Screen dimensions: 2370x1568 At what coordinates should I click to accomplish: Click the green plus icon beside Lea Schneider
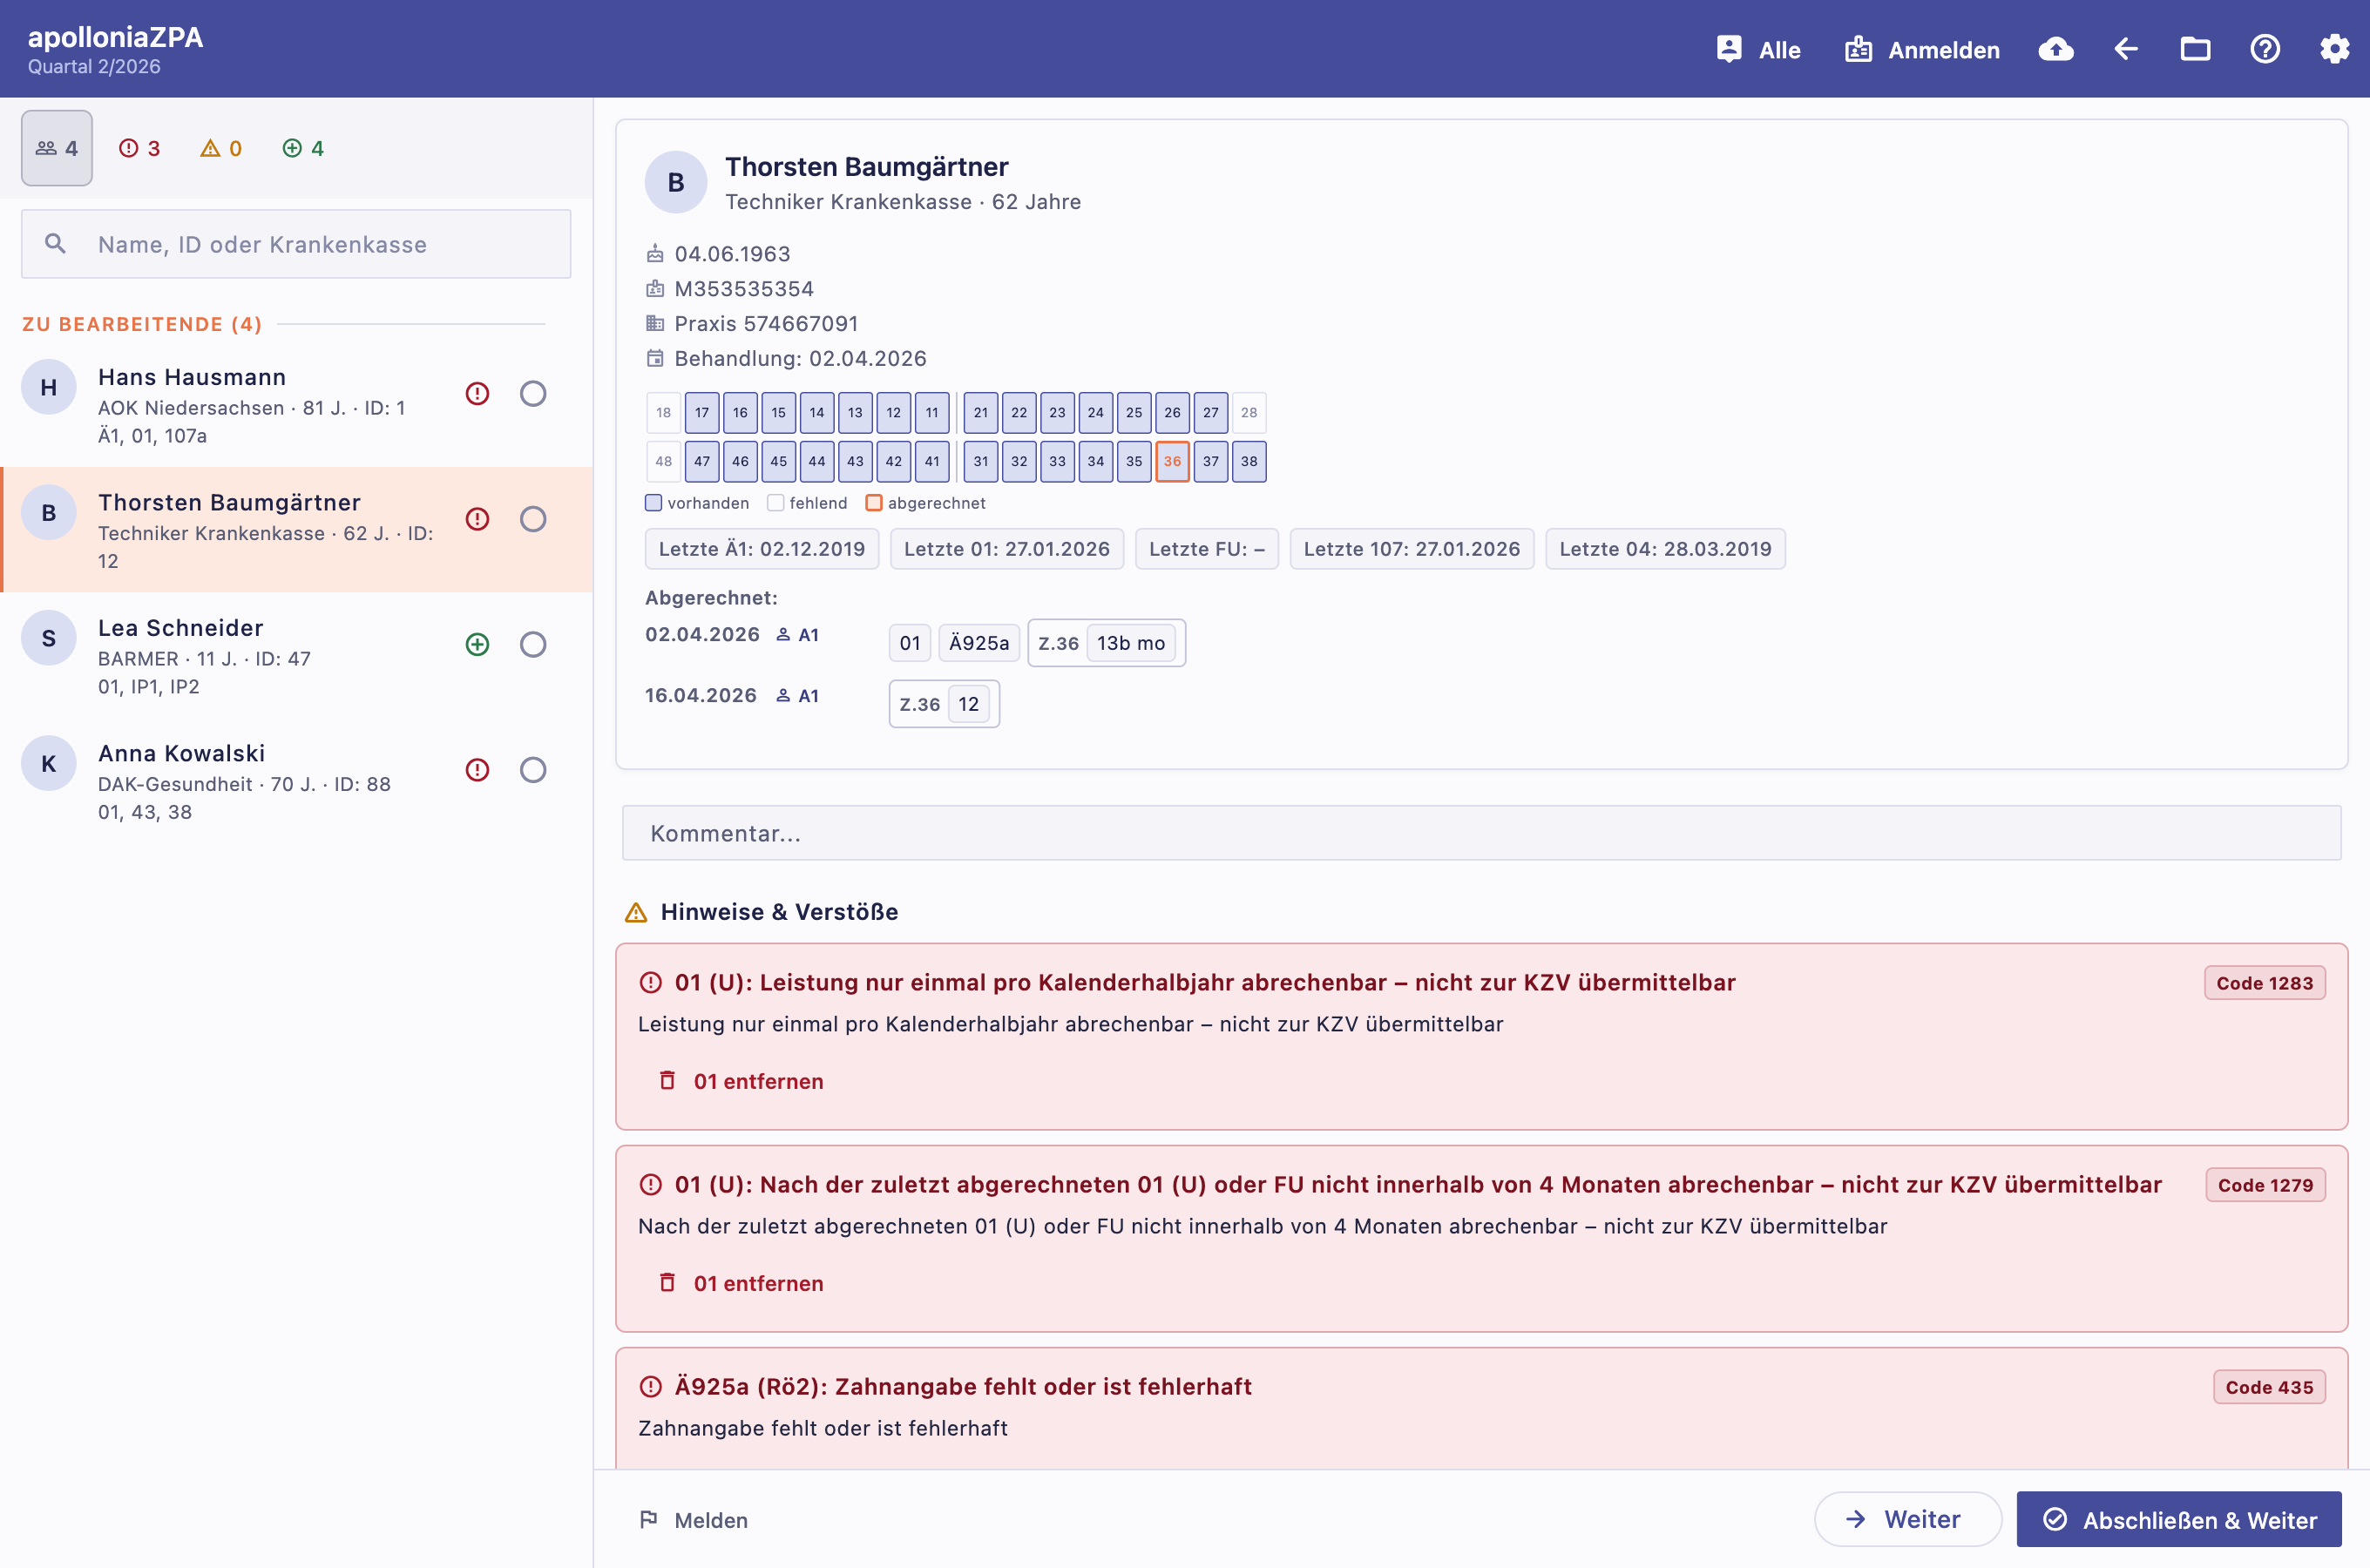click(x=478, y=644)
